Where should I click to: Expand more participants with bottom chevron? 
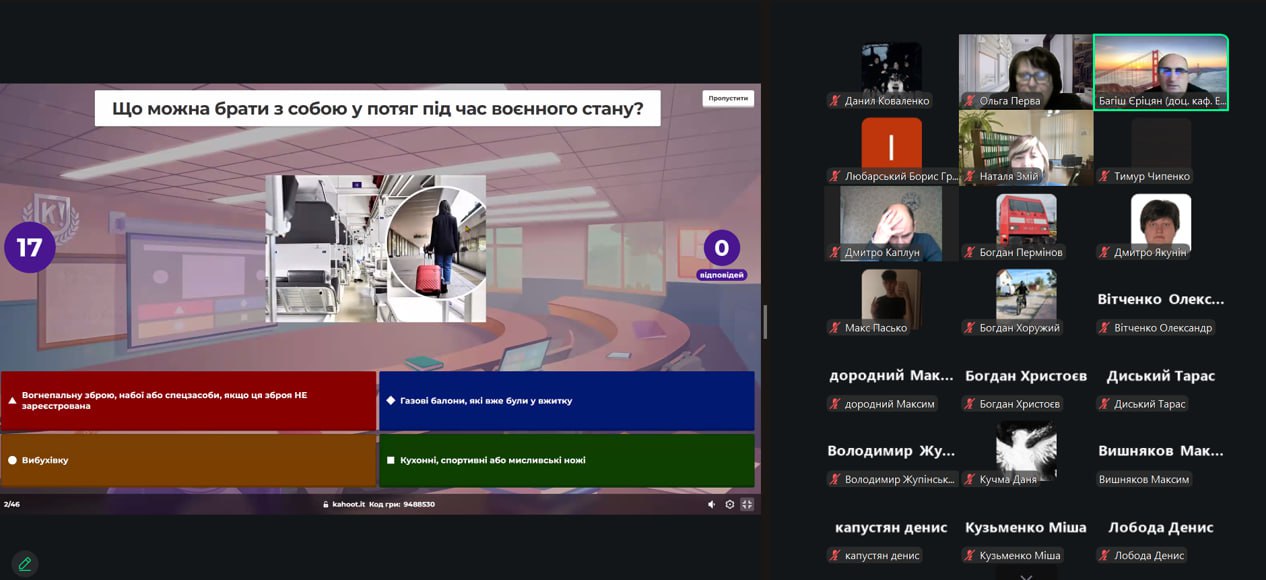1026,576
